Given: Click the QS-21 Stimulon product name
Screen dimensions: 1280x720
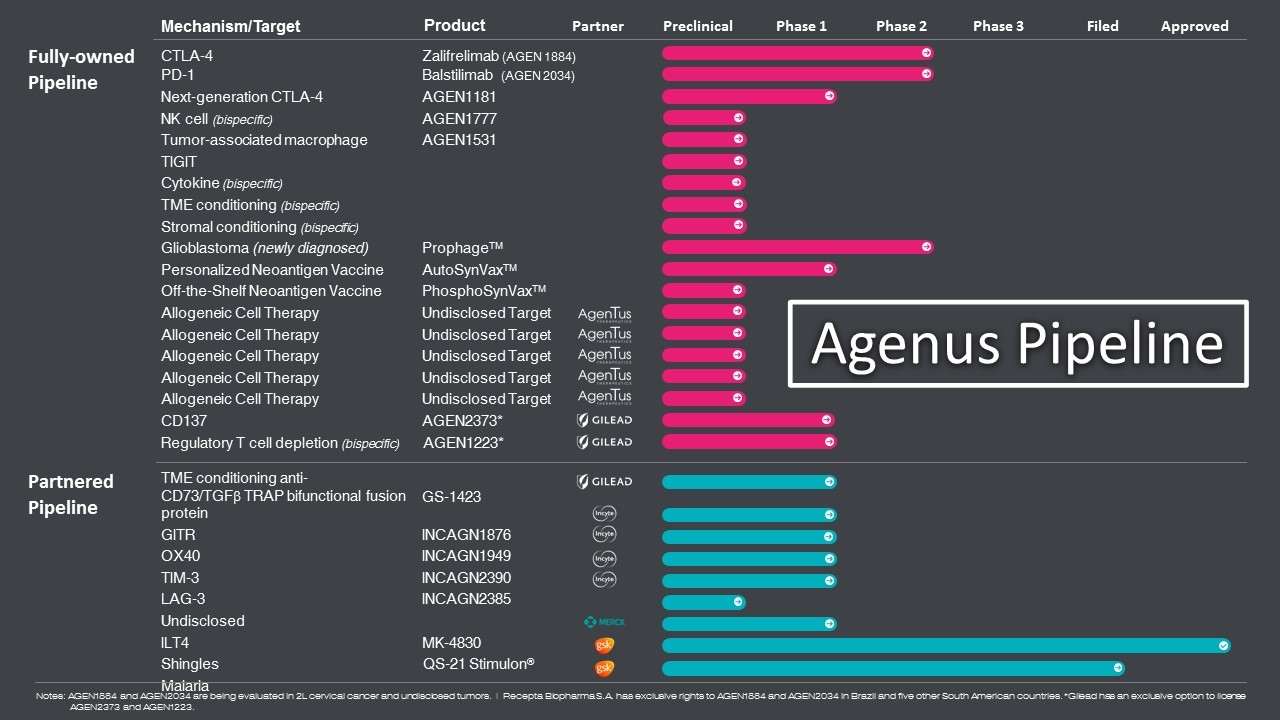Looking at the screenshot, I should click(478, 664).
